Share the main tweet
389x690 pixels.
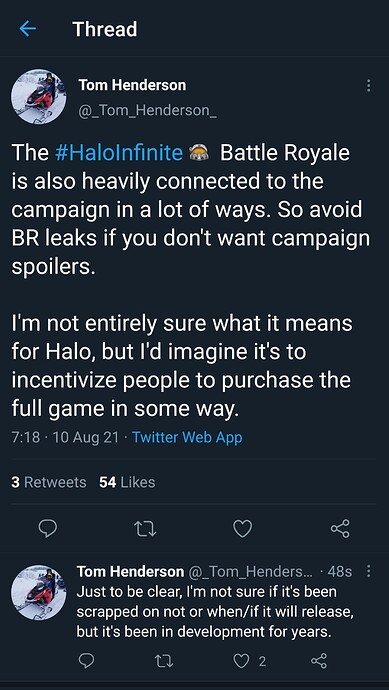(x=340, y=529)
